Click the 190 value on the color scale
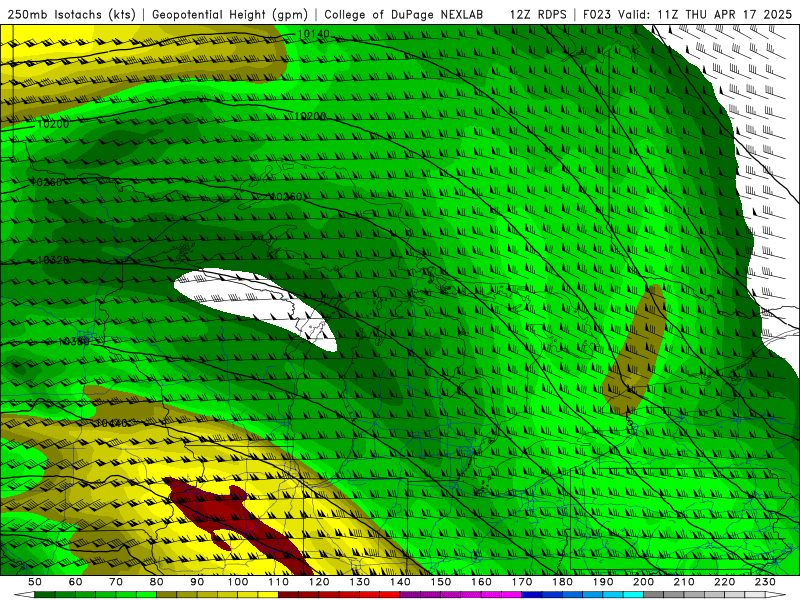The height and width of the screenshot is (600, 800). pyautogui.click(x=604, y=582)
